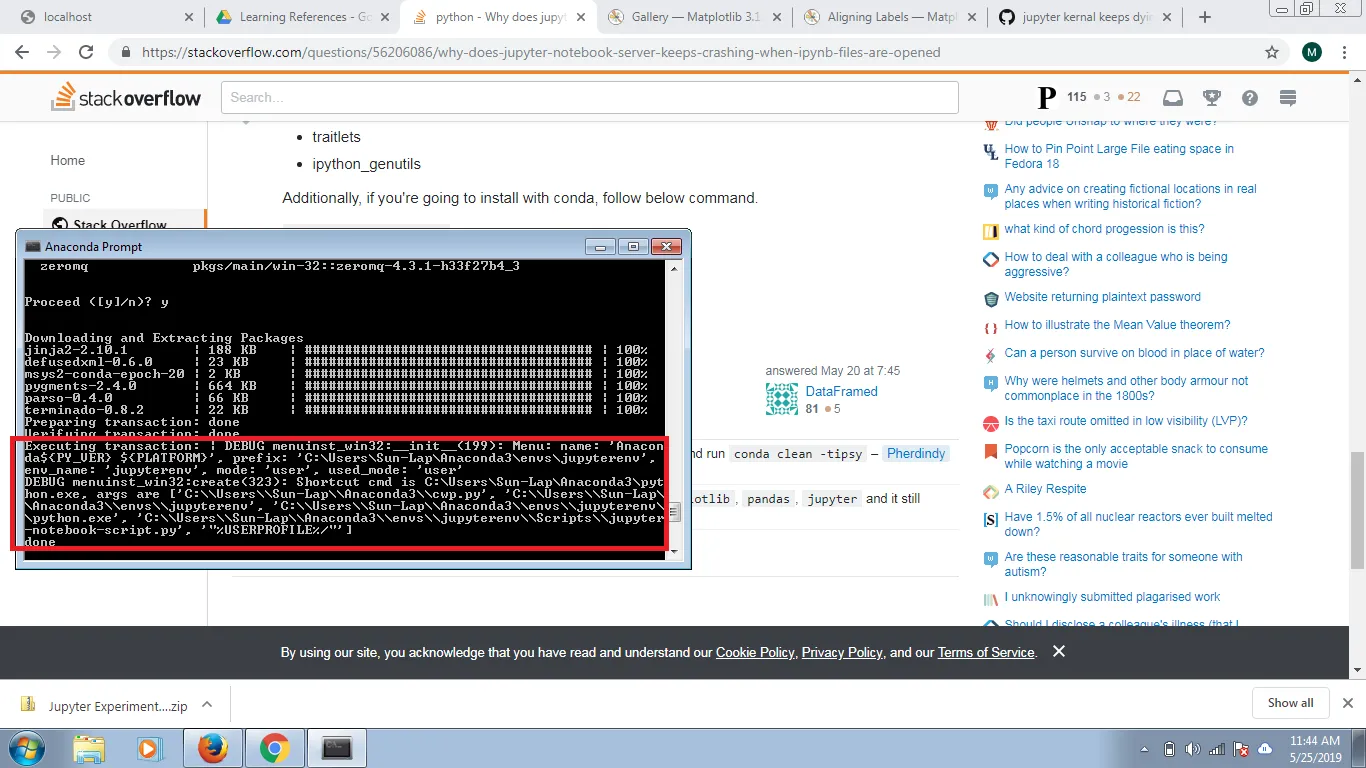Open Windows Explorer from the taskbar
1366x768 pixels.
[x=89, y=748]
